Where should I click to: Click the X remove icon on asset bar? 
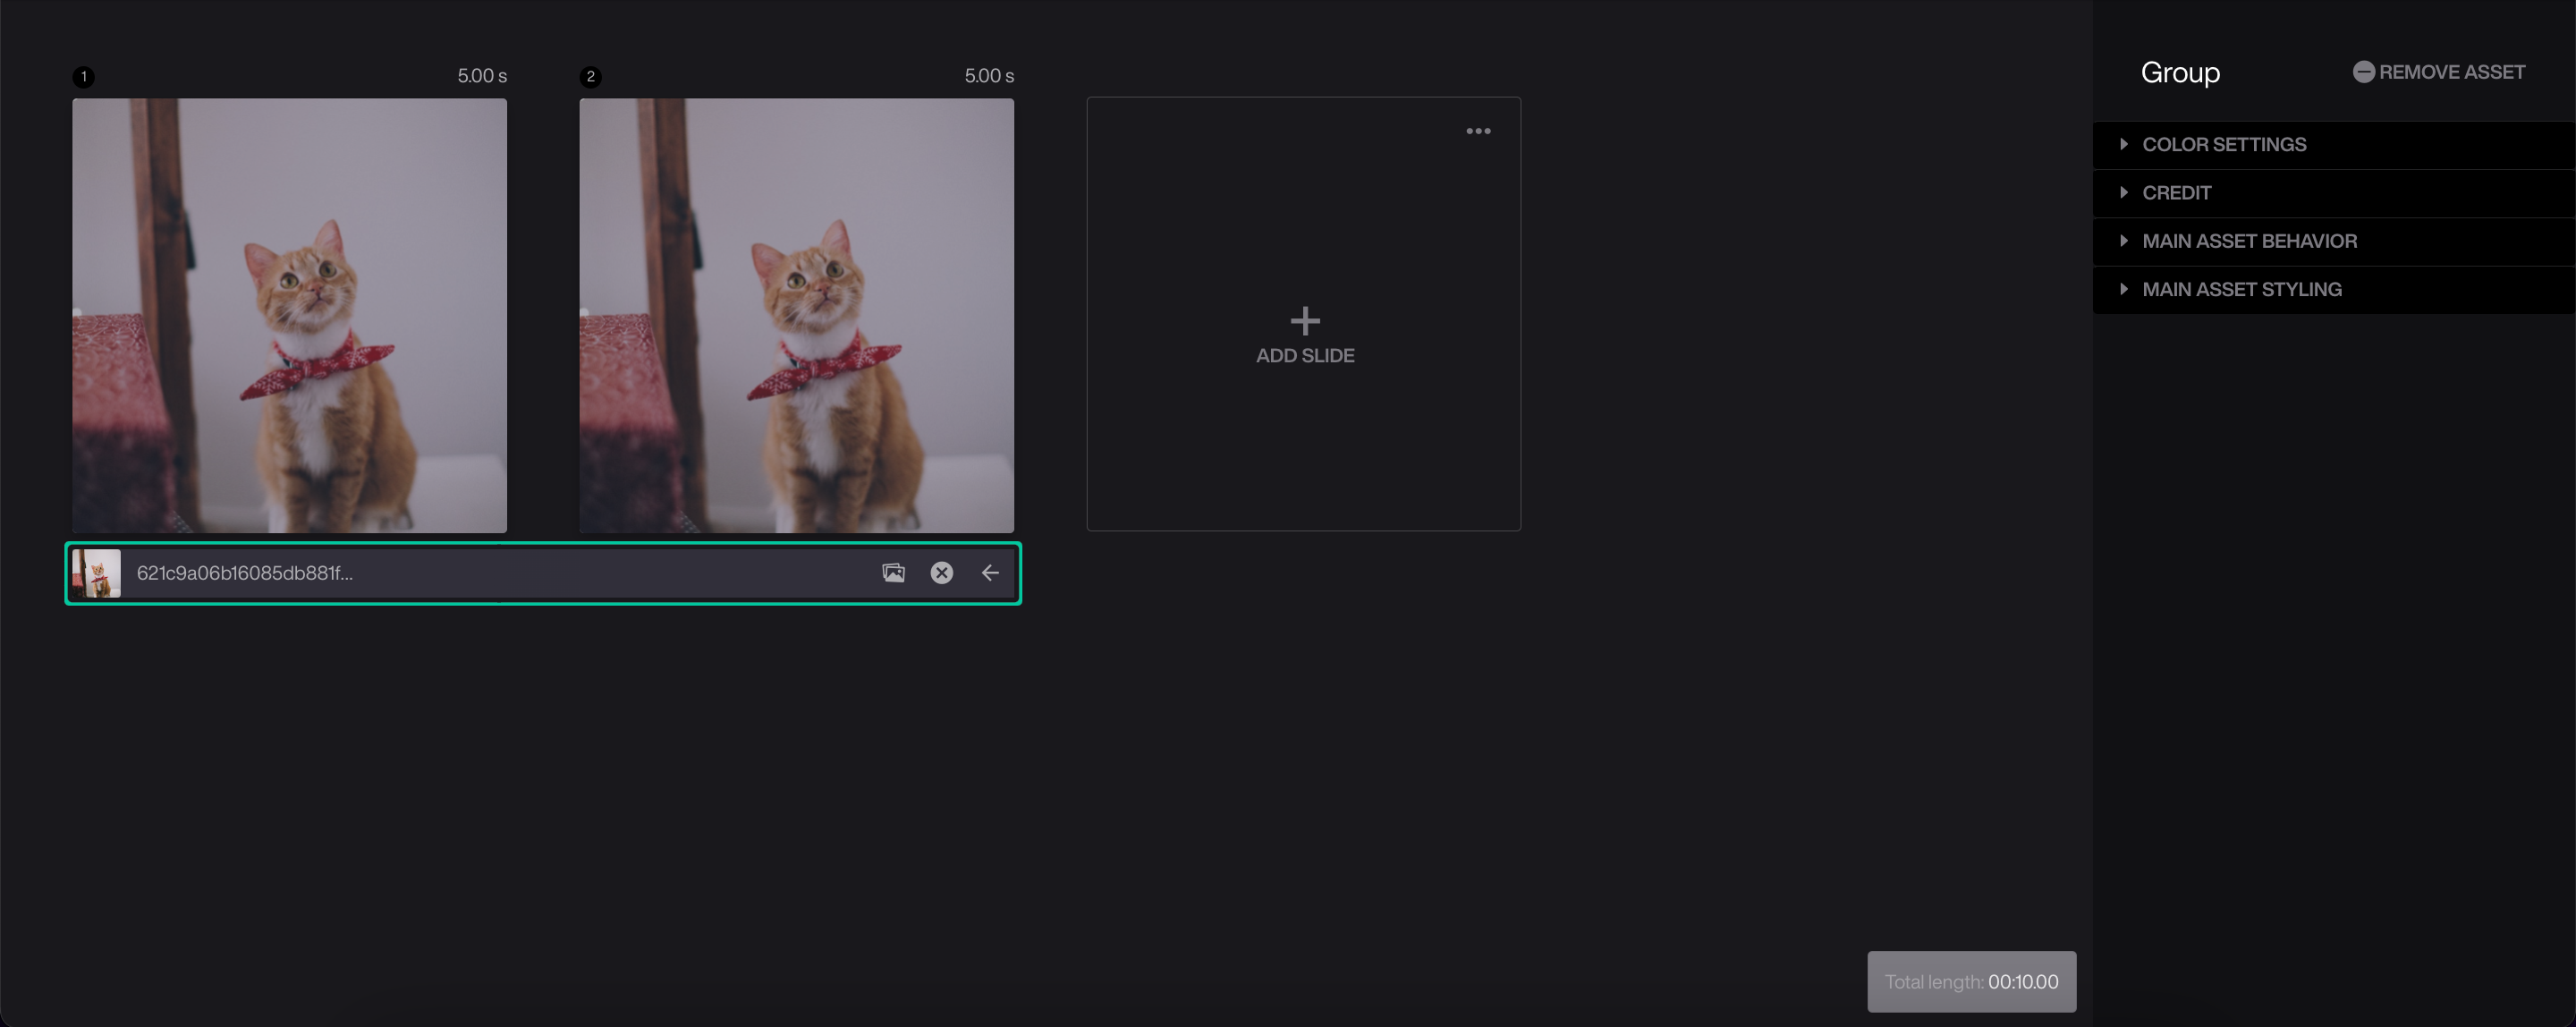click(941, 573)
